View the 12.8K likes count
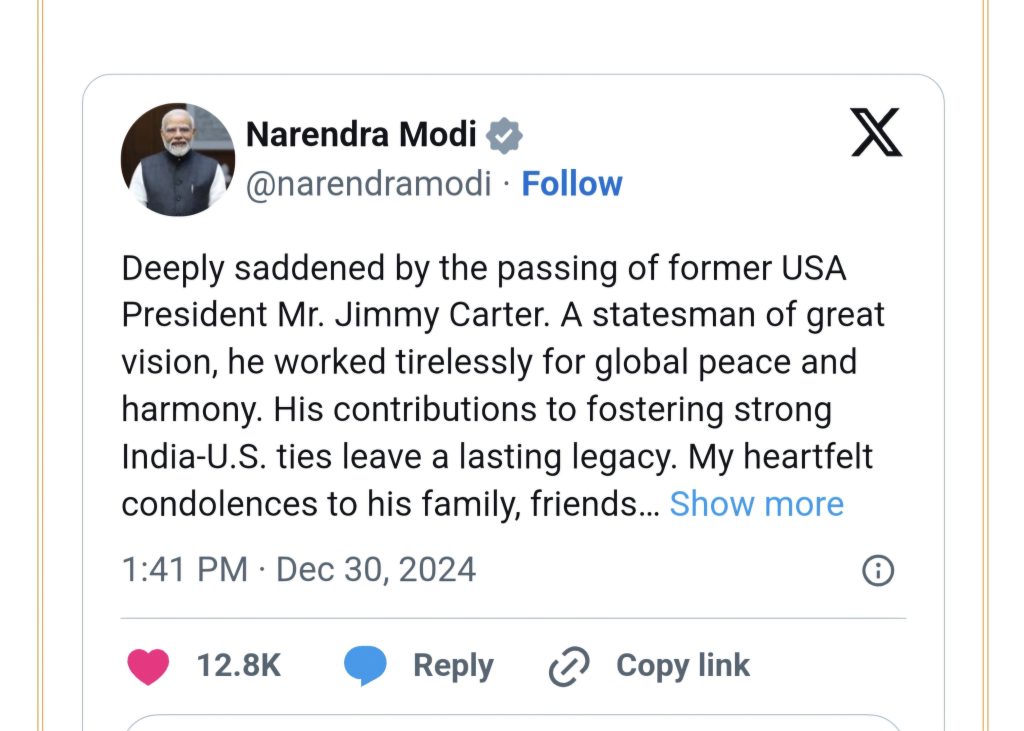This screenshot has height=731, width=1024. (238, 666)
